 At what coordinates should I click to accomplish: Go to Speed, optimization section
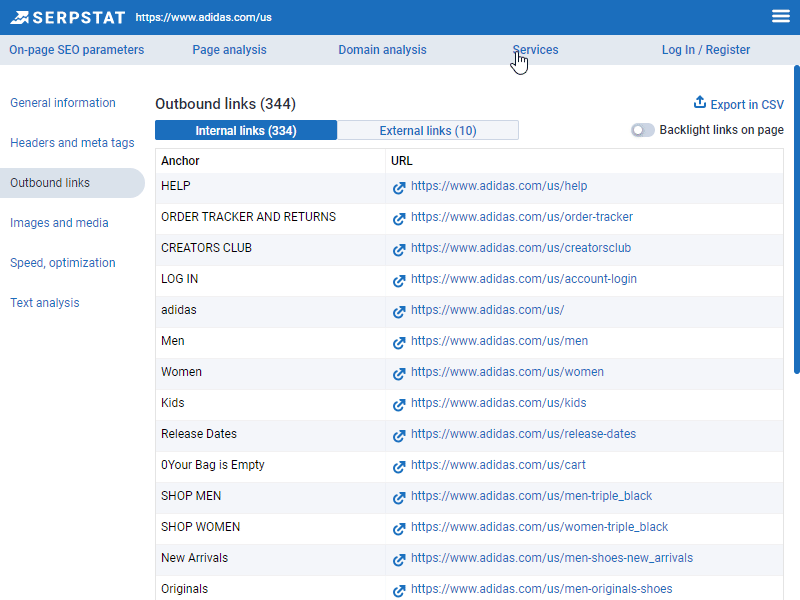[63, 263]
